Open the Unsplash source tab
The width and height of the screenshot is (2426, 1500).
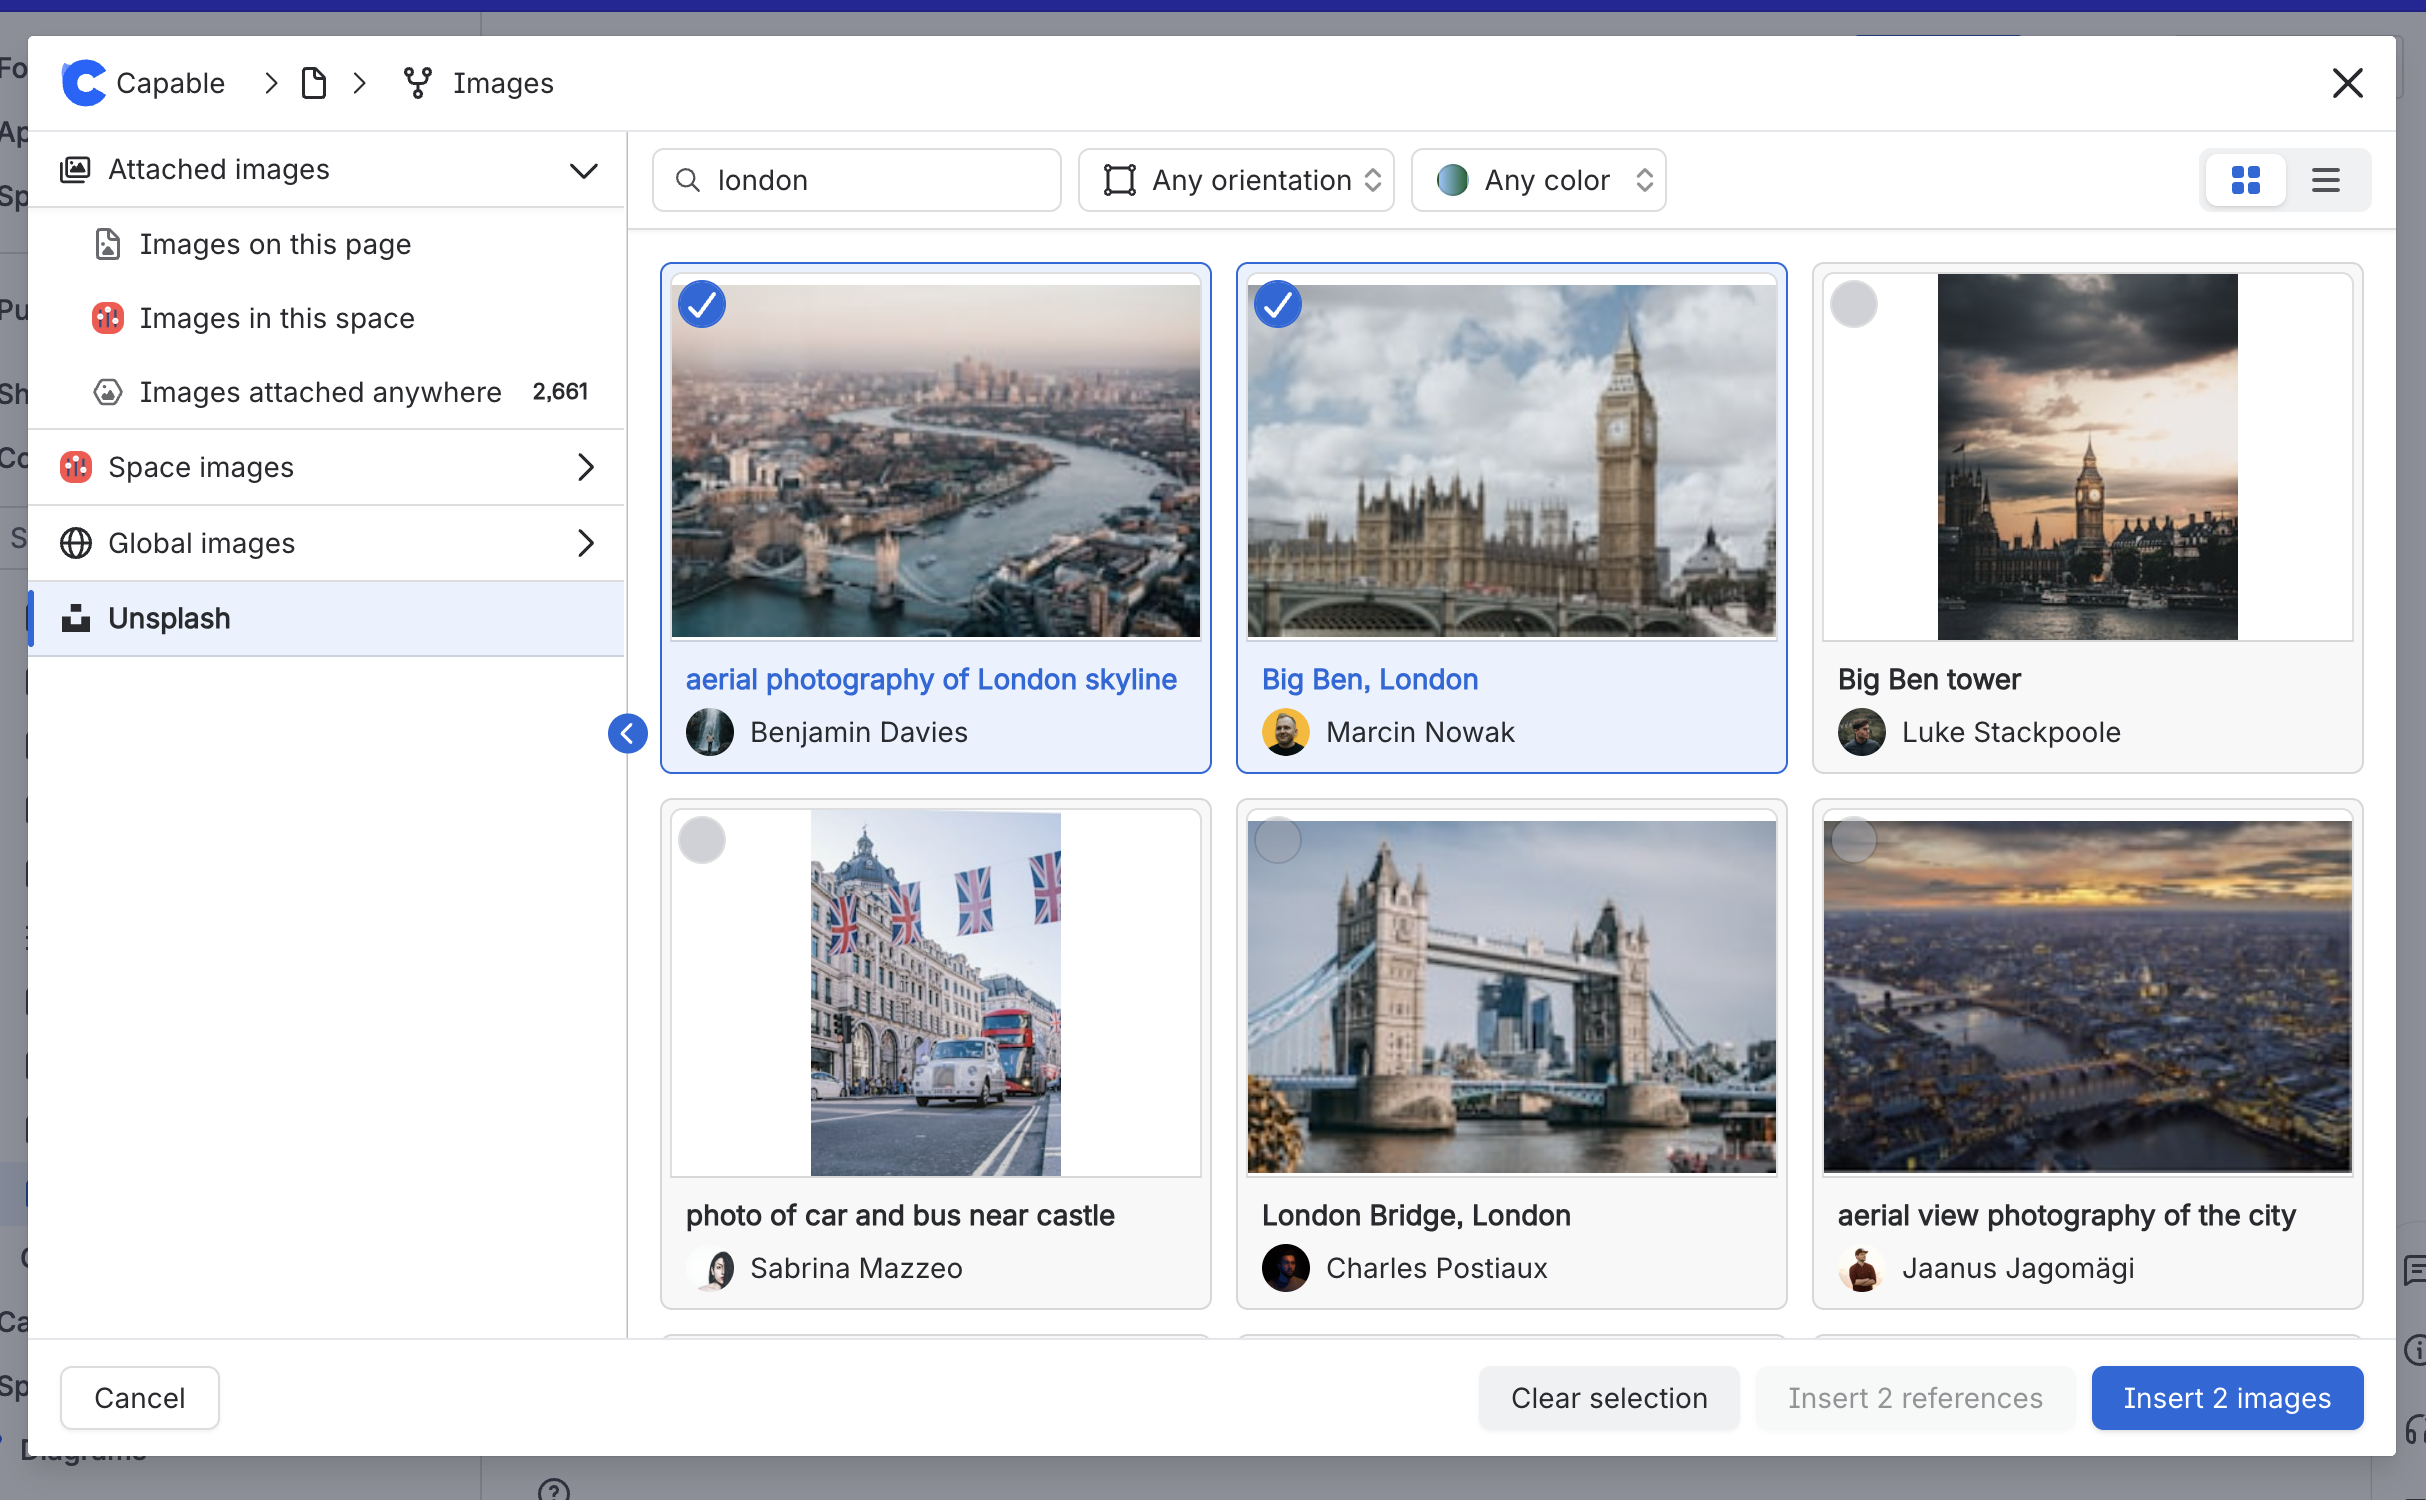[170, 618]
